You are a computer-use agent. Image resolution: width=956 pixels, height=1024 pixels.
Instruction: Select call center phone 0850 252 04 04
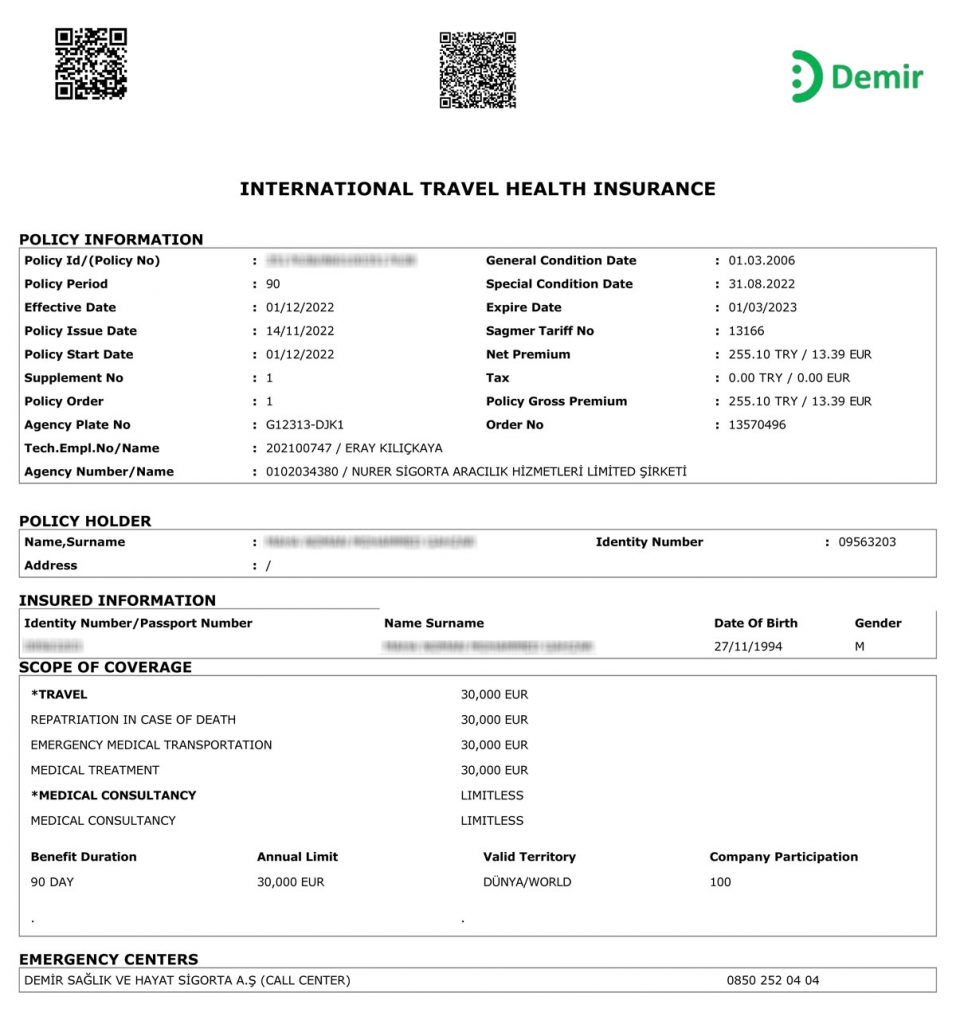click(x=773, y=981)
